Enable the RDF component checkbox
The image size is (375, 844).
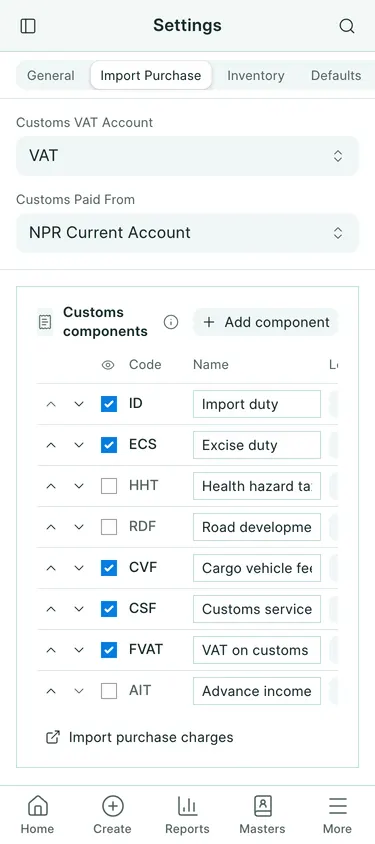click(109, 527)
